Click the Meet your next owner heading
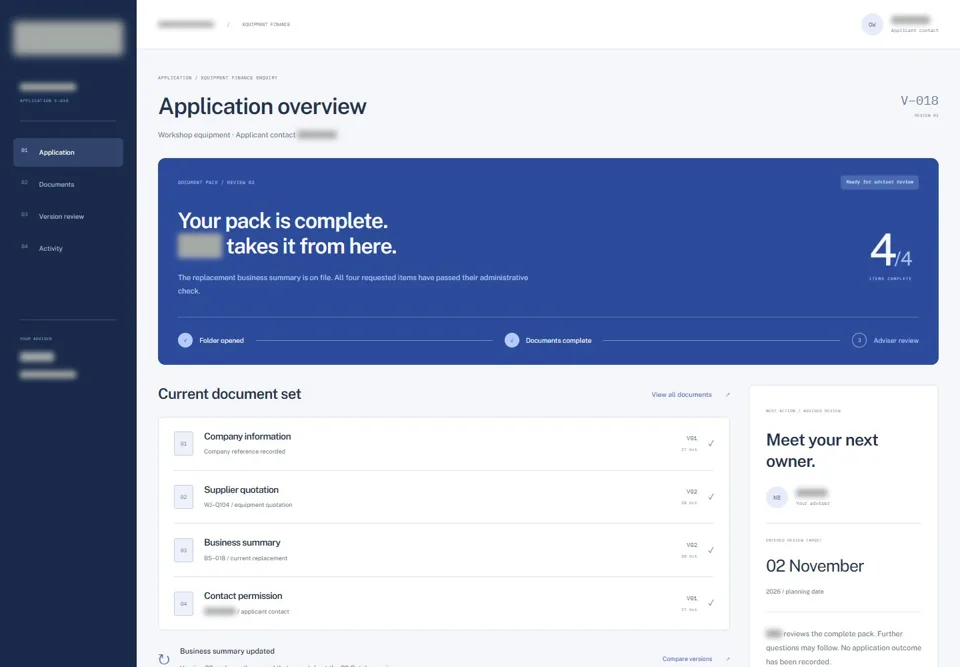 pyautogui.click(x=822, y=450)
